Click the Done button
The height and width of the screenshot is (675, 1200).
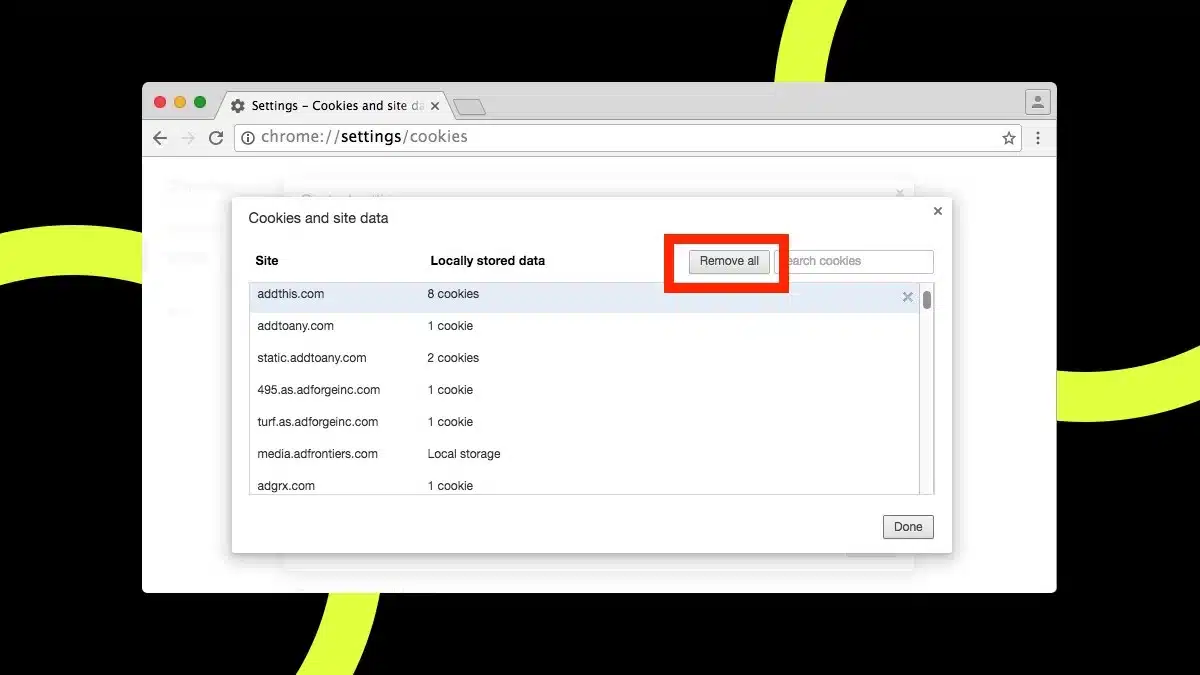(x=907, y=526)
